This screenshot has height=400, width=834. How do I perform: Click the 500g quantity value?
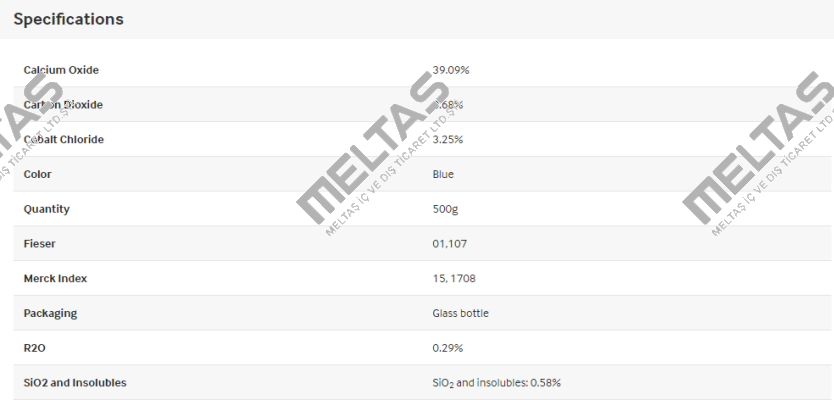tap(445, 209)
